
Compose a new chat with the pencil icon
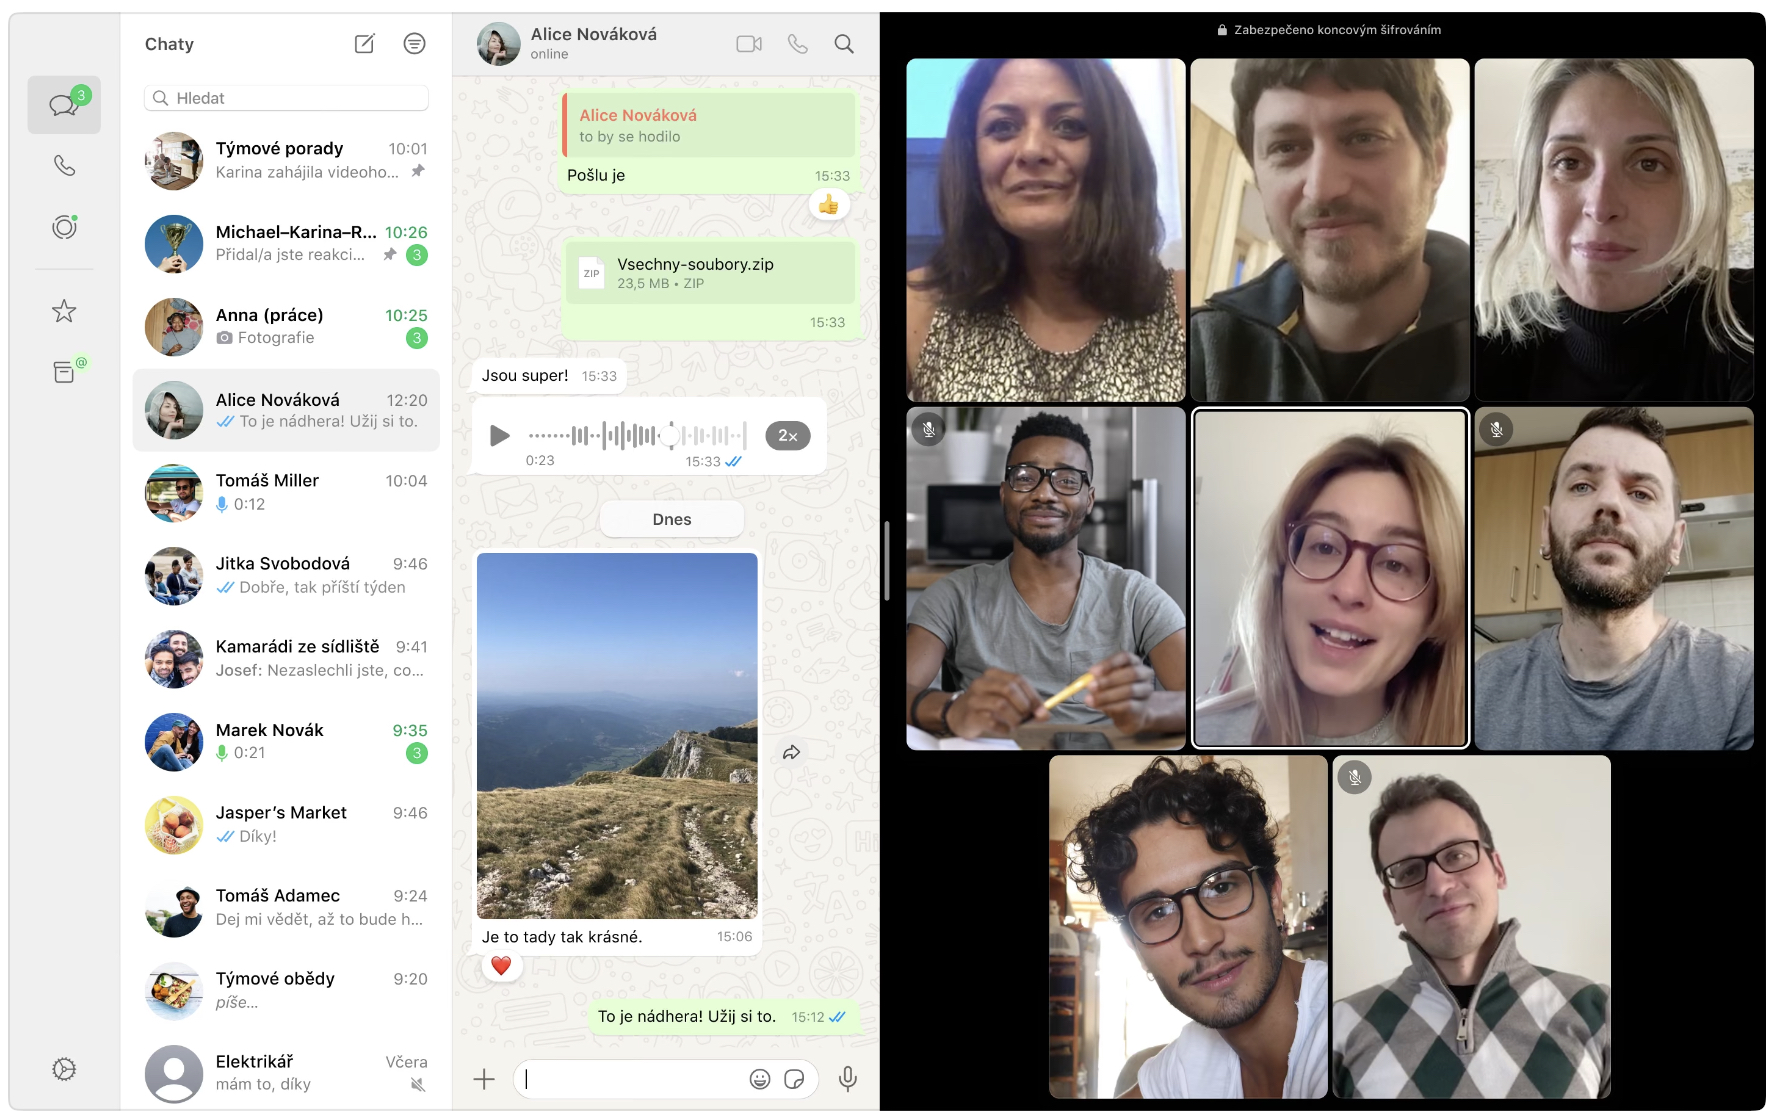click(363, 43)
